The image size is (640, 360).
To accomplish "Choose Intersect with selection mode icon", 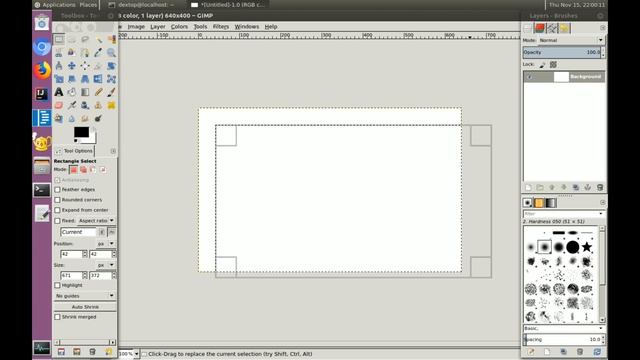I will (103, 169).
